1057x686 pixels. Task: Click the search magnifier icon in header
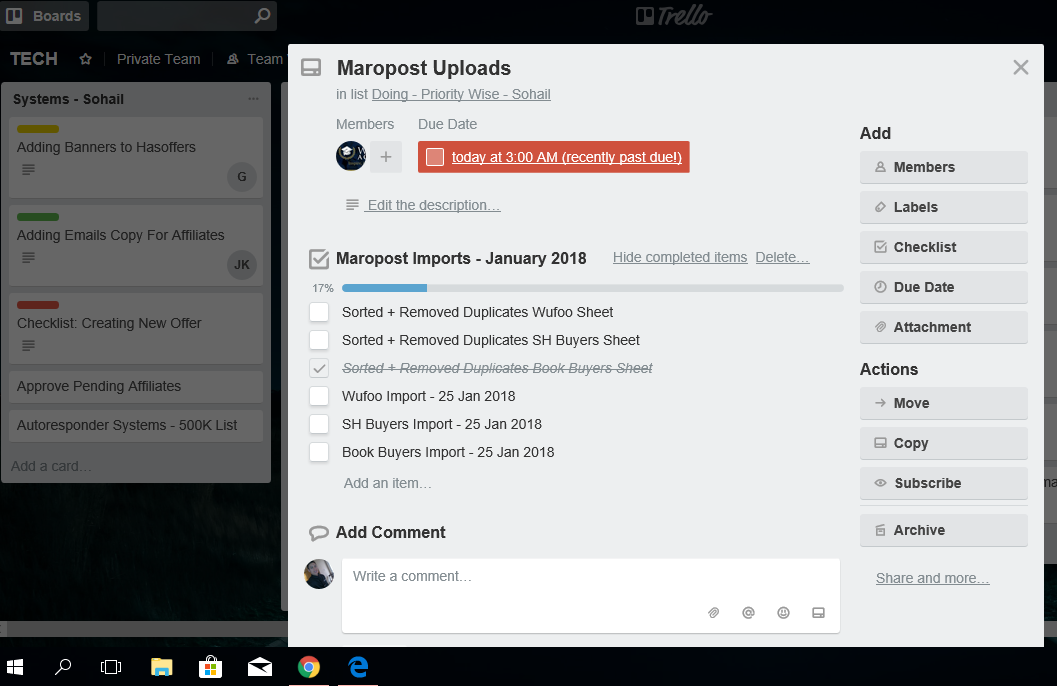[262, 15]
